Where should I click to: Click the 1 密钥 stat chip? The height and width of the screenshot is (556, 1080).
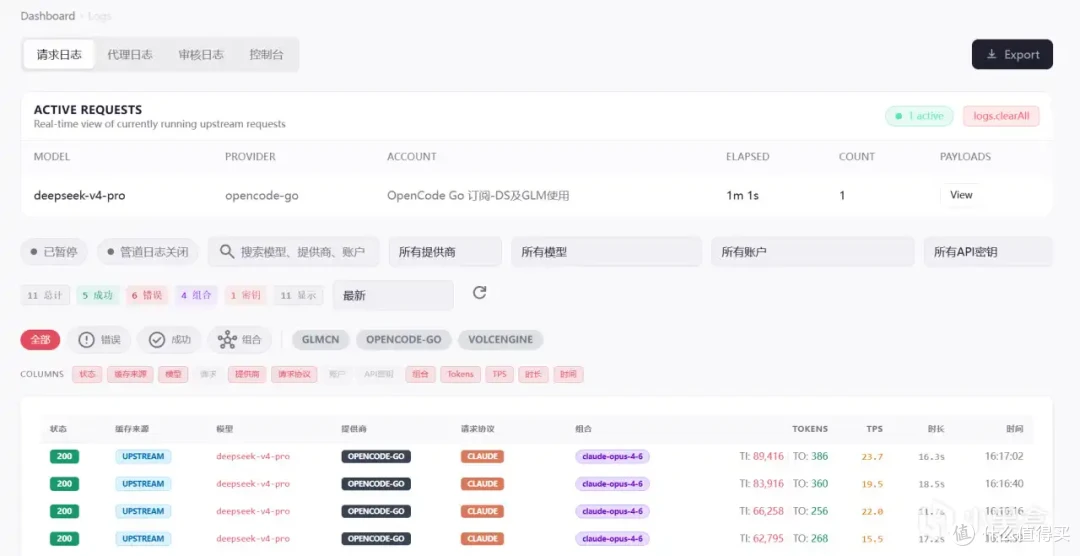click(245, 296)
